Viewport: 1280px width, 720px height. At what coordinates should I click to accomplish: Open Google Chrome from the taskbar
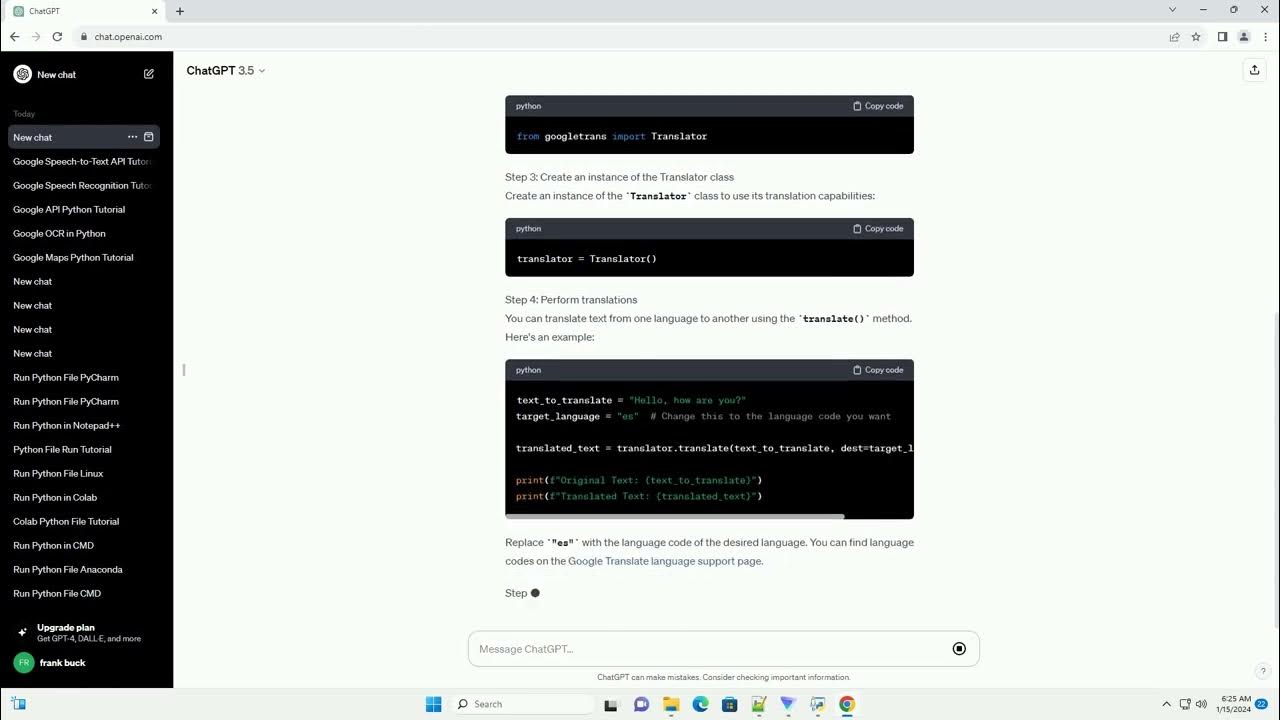point(847,704)
